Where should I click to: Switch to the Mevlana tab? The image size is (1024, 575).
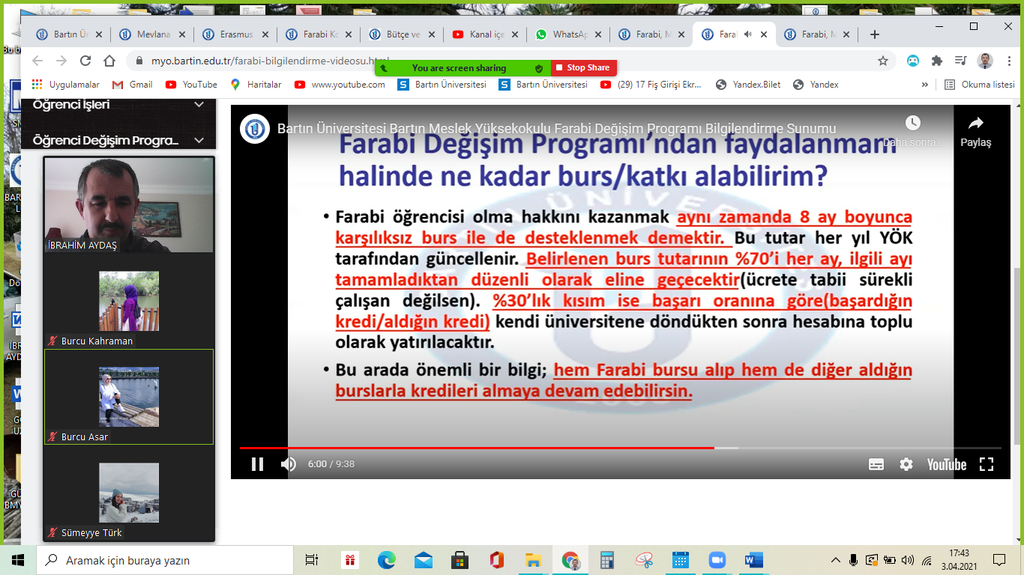[153, 34]
